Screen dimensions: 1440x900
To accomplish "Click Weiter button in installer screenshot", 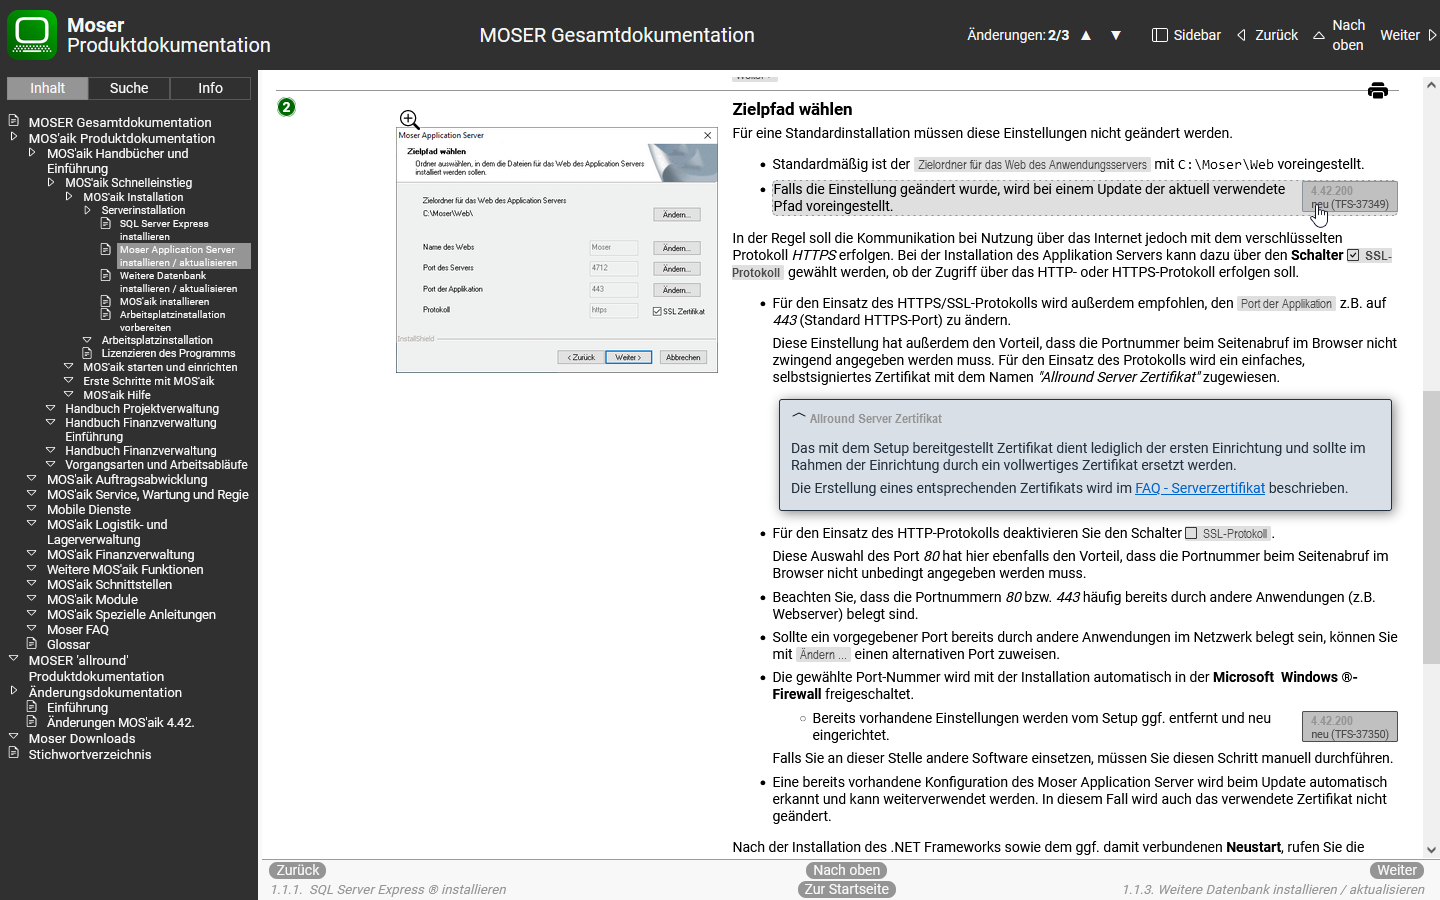I will tap(629, 357).
